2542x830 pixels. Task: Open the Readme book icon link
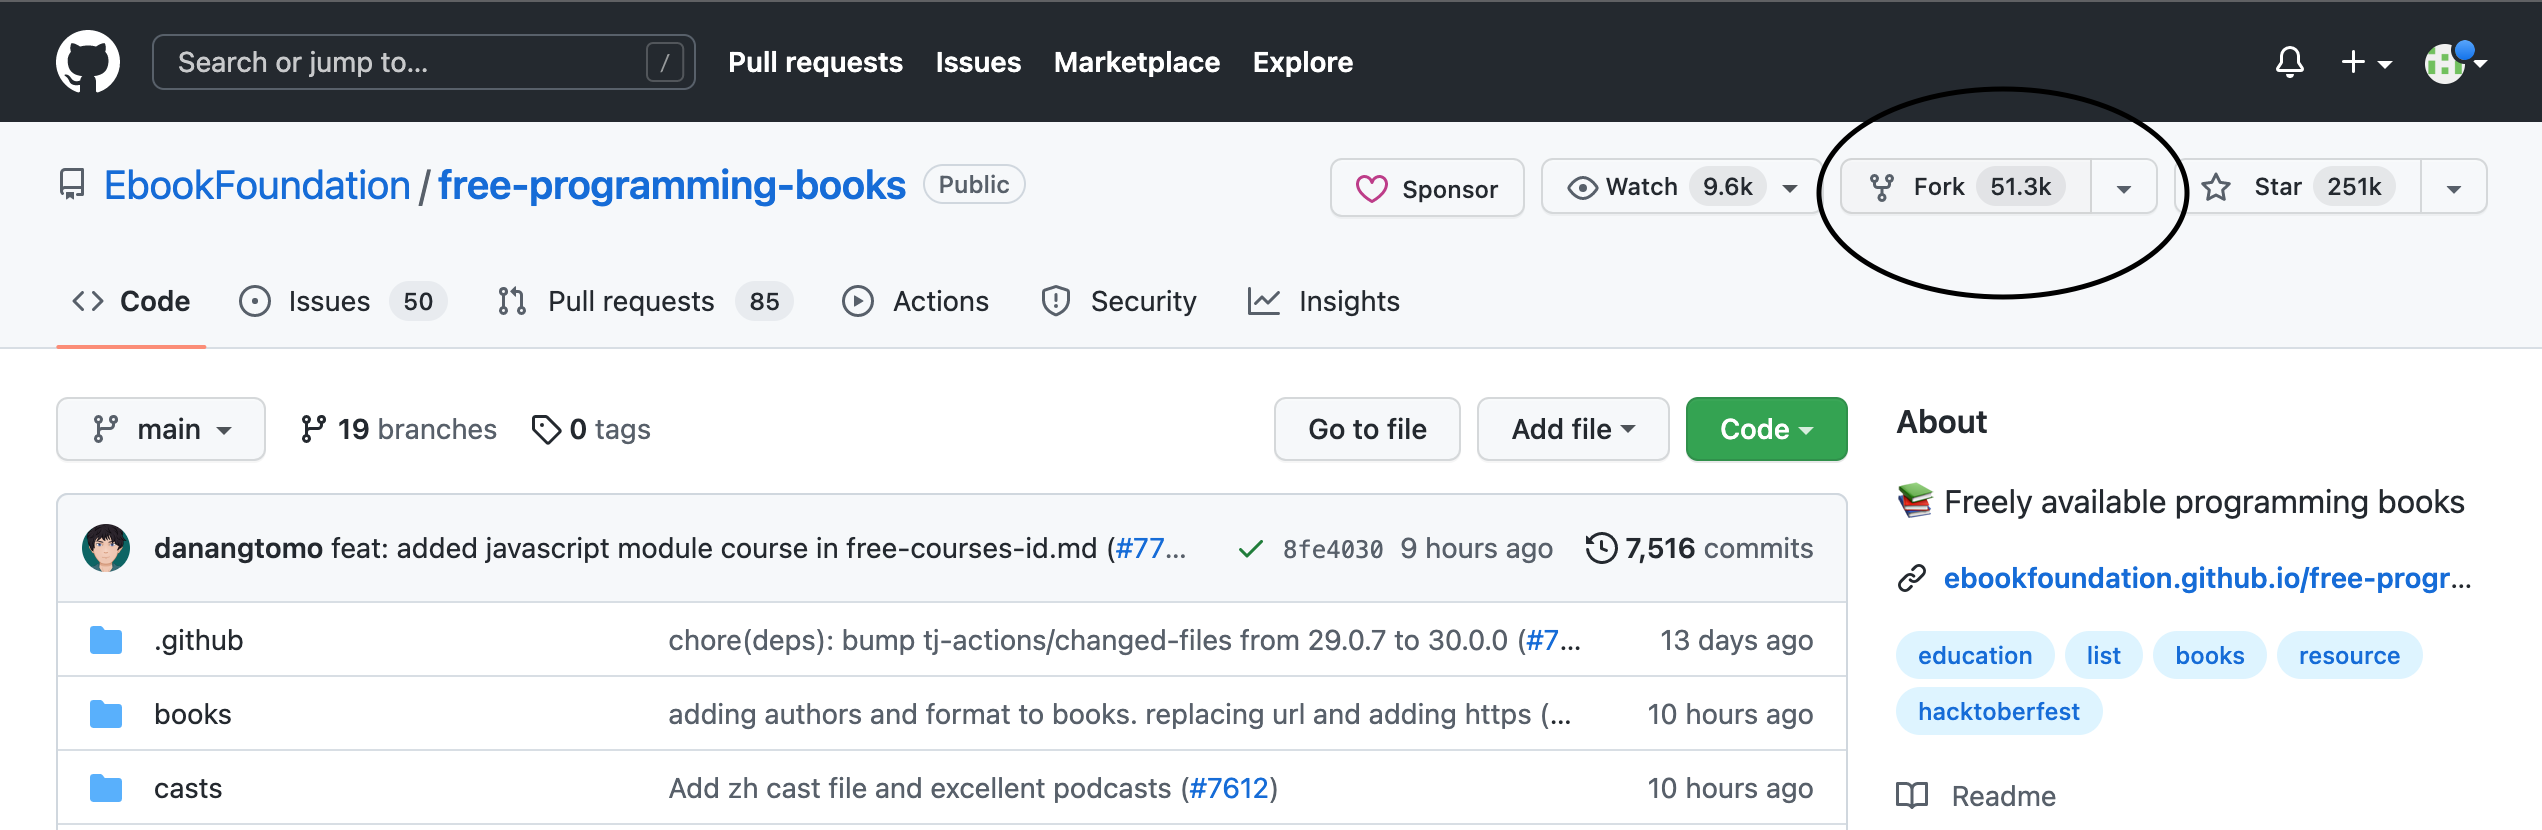pos(1913,796)
